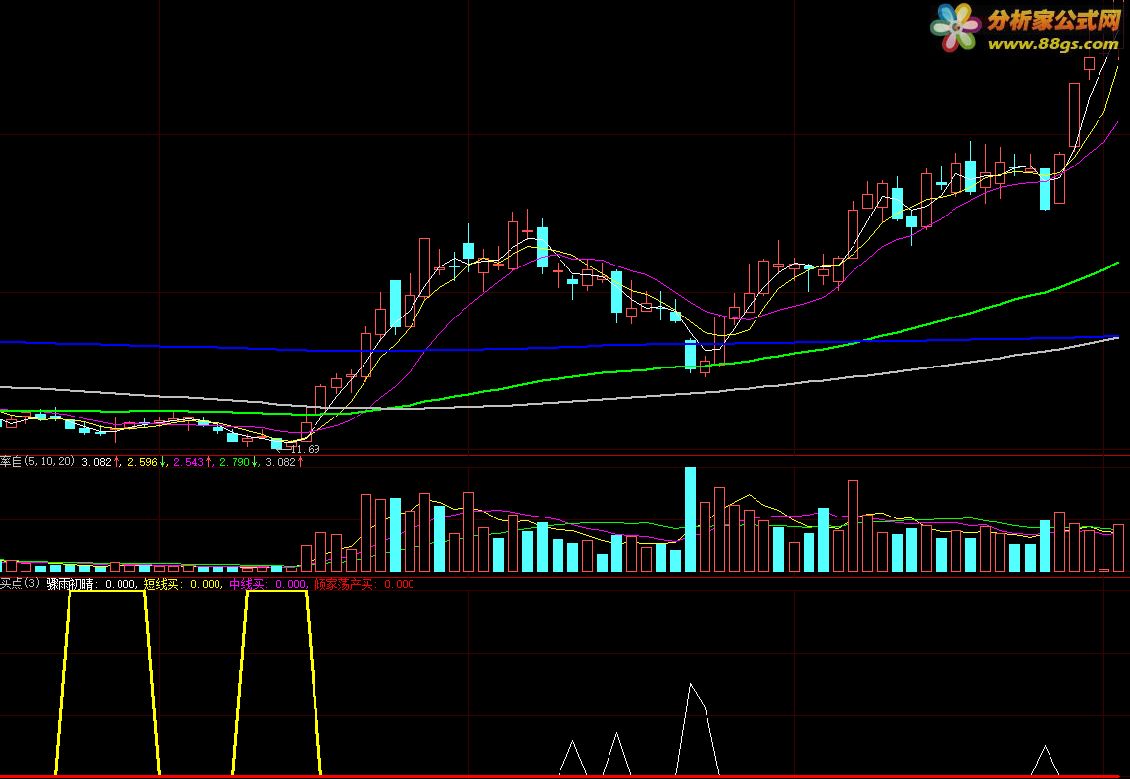This screenshot has width=1130, height=779.
Task: Click the 11.69 lowest price label
Action: tap(304, 449)
